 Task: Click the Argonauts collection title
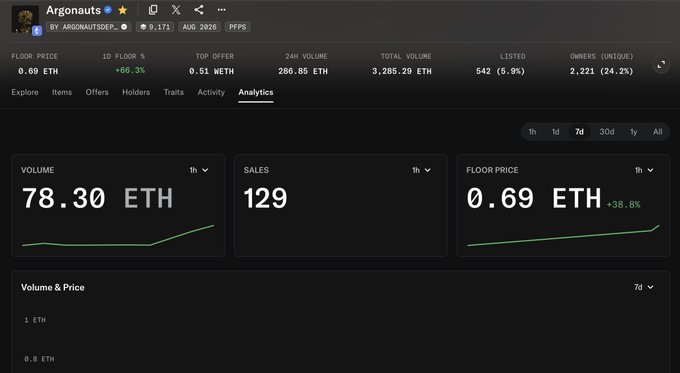tap(73, 10)
